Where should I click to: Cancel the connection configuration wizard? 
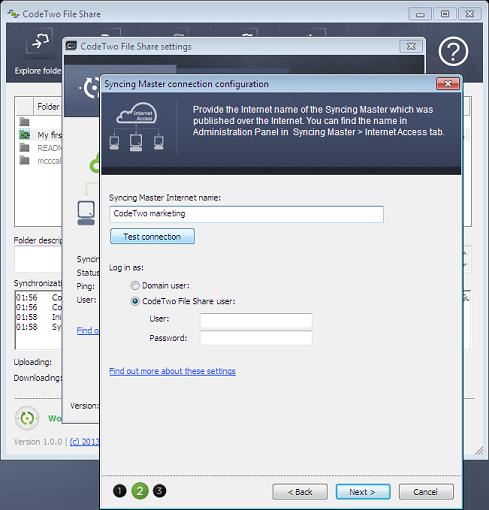pyautogui.click(x=426, y=492)
